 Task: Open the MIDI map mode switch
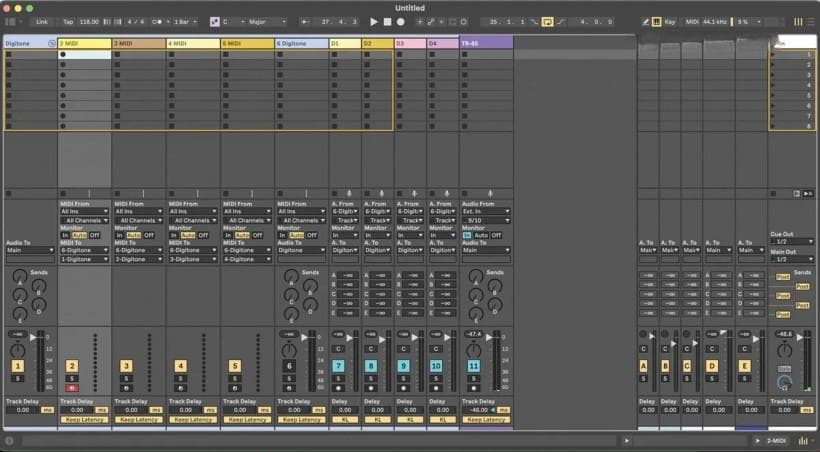click(692, 22)
